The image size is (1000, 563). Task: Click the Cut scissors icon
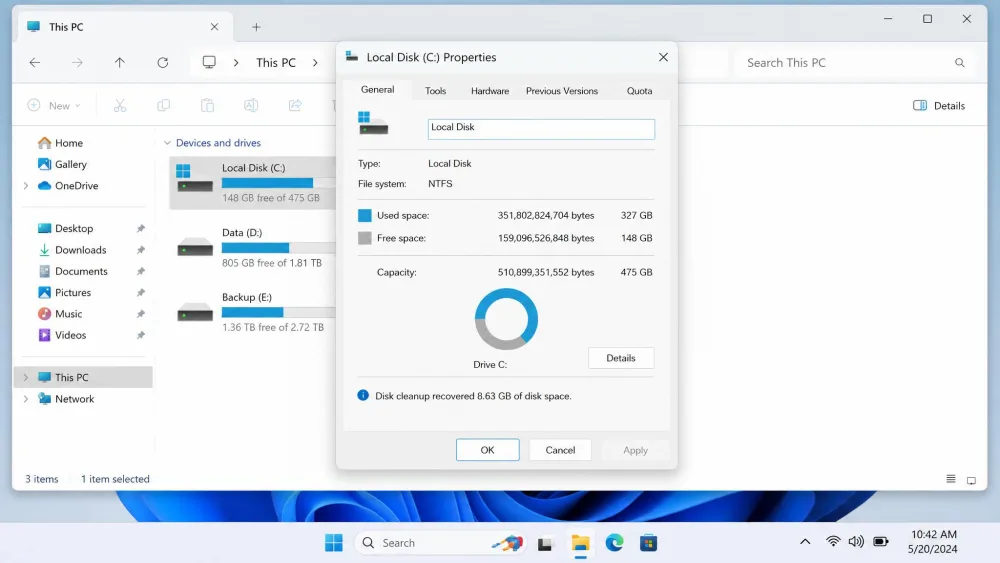[x=120, y=105]
